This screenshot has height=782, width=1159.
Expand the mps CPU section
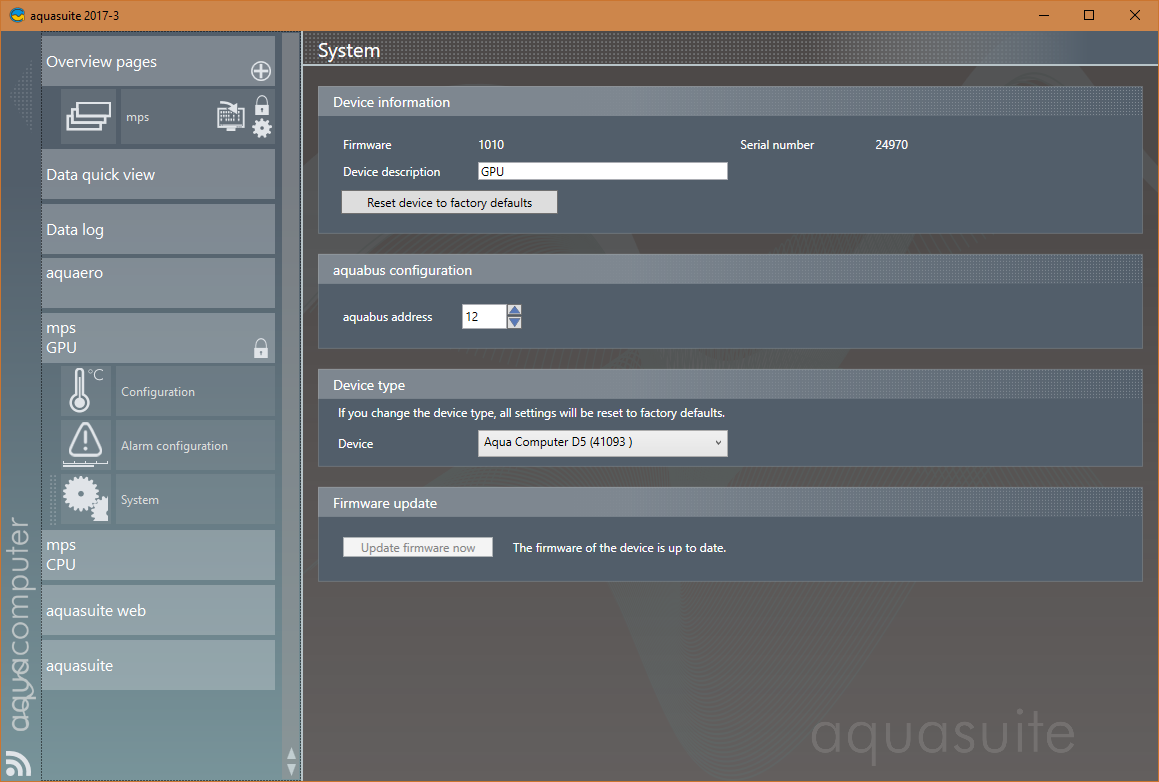tap(158, 555)
